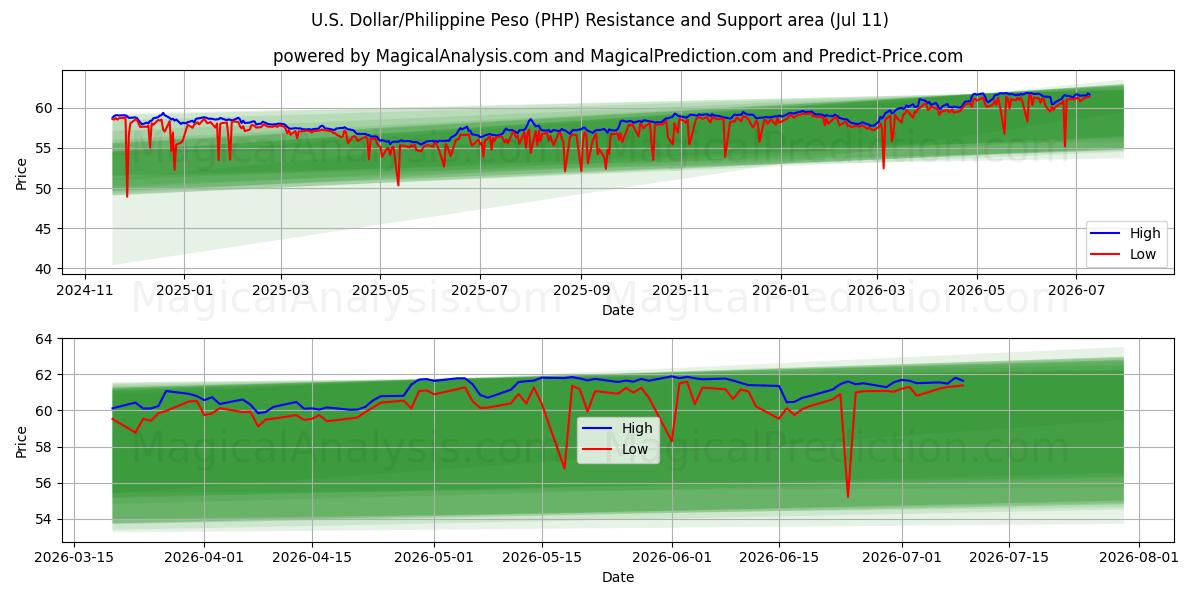
Task: Click the '60' y-axis tick on the top chart
Action: [45, 108]
